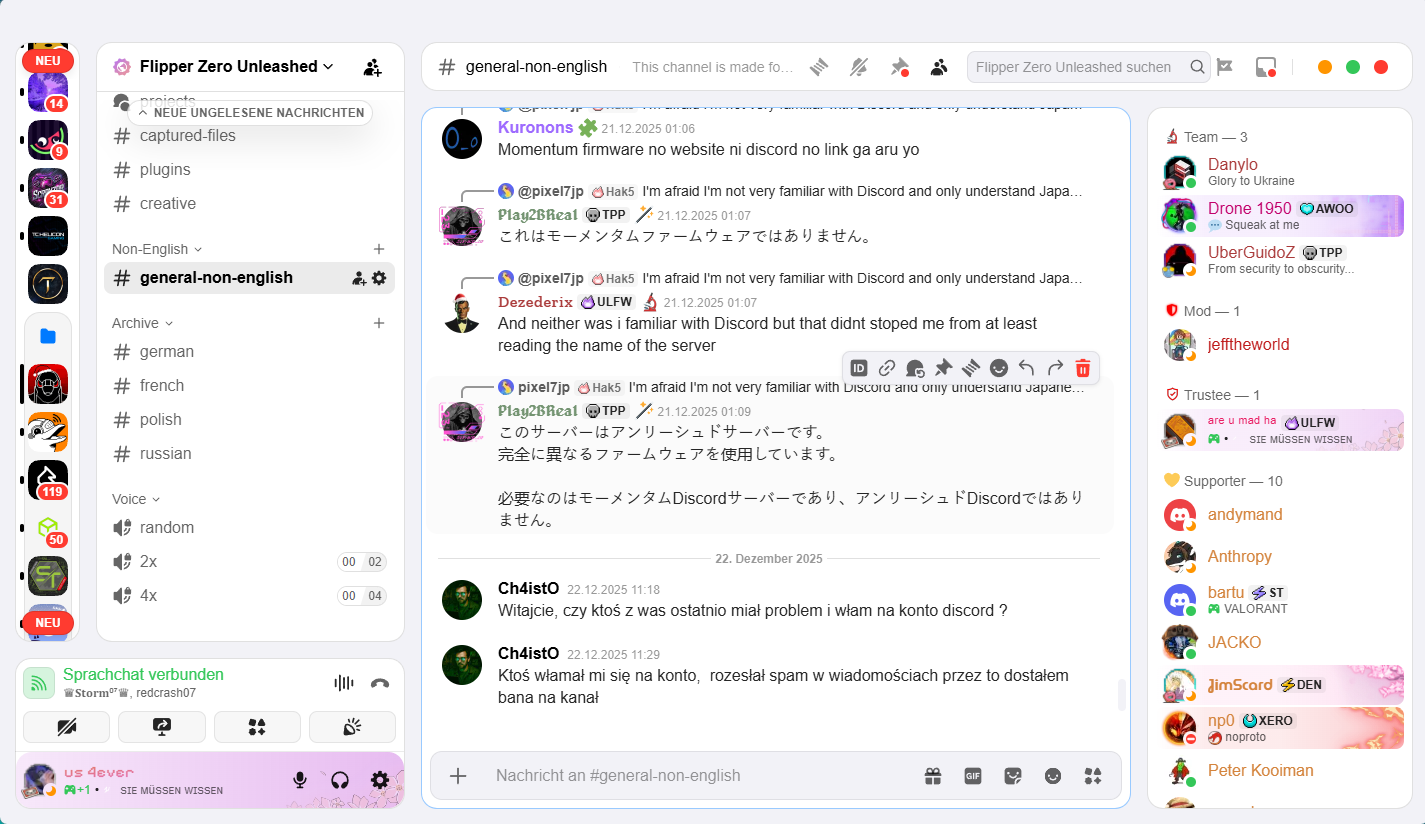Deafen with the headphones icon
1425x824 pixels.
(x=339, y=780)
